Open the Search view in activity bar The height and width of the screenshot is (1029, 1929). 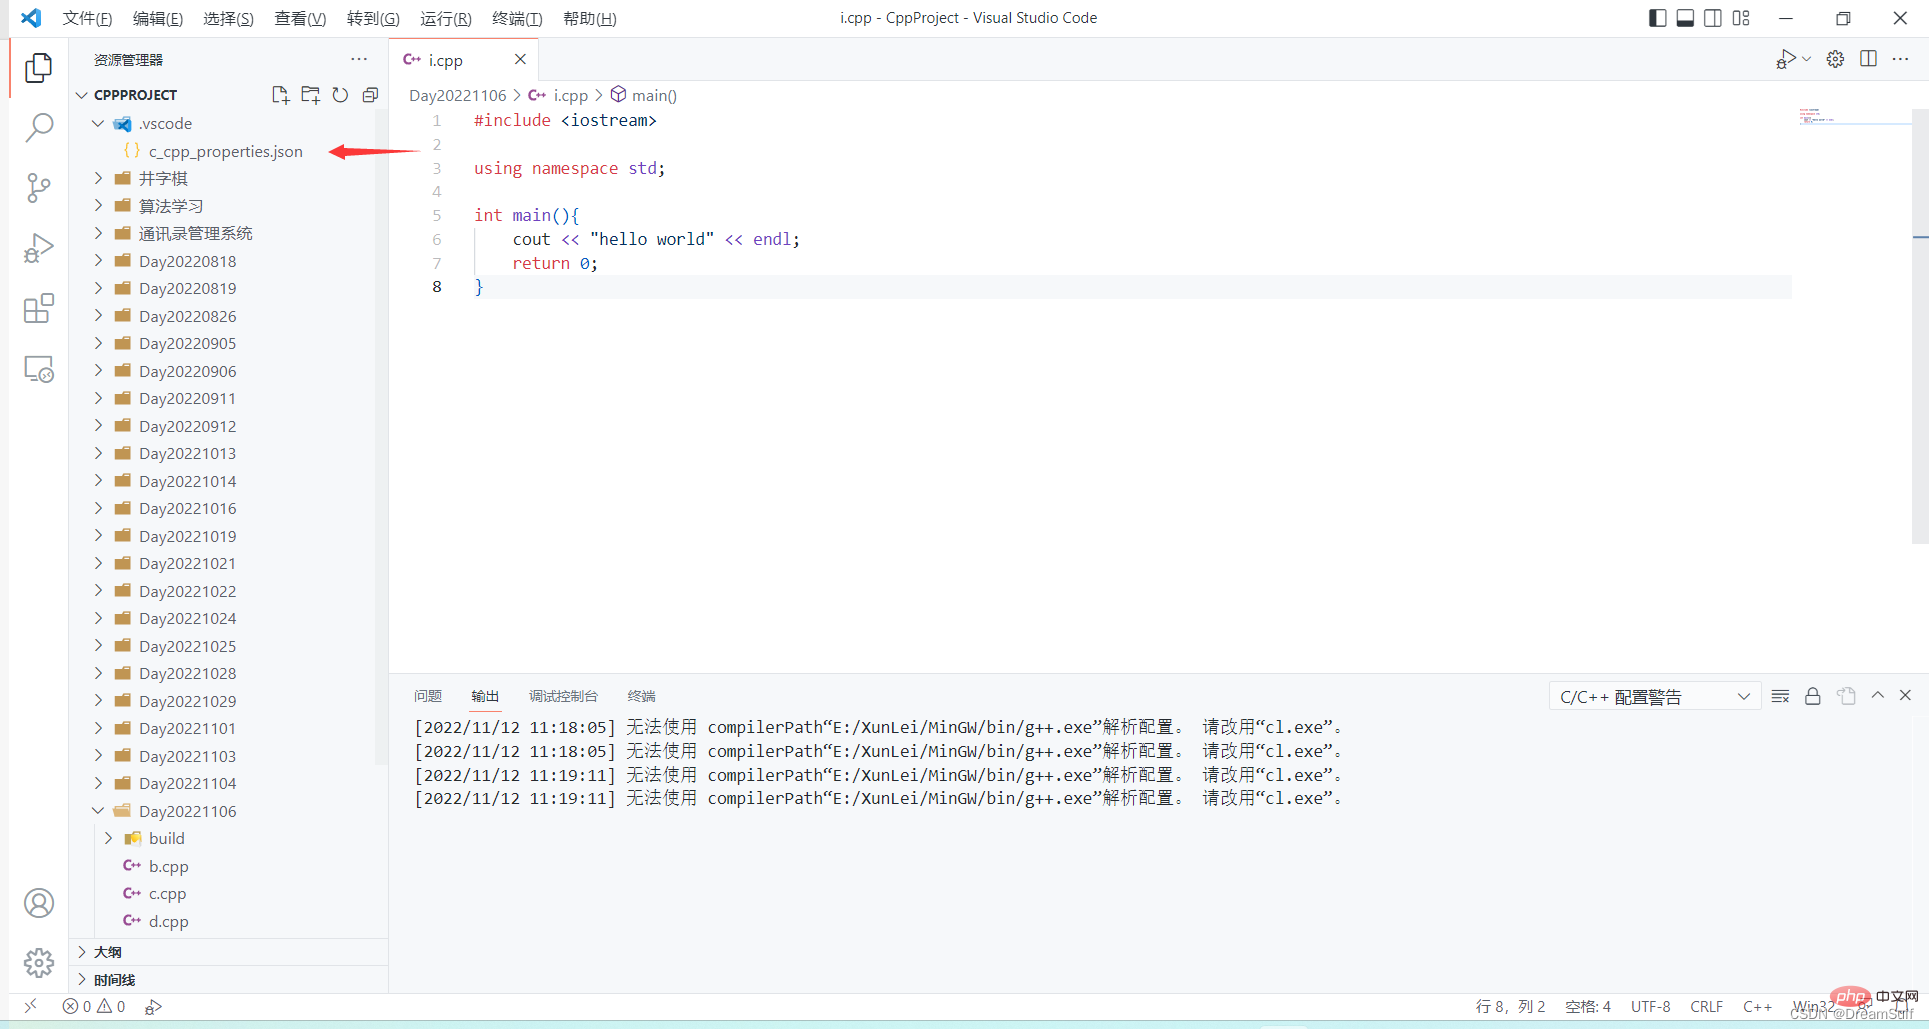coord(38,127)
